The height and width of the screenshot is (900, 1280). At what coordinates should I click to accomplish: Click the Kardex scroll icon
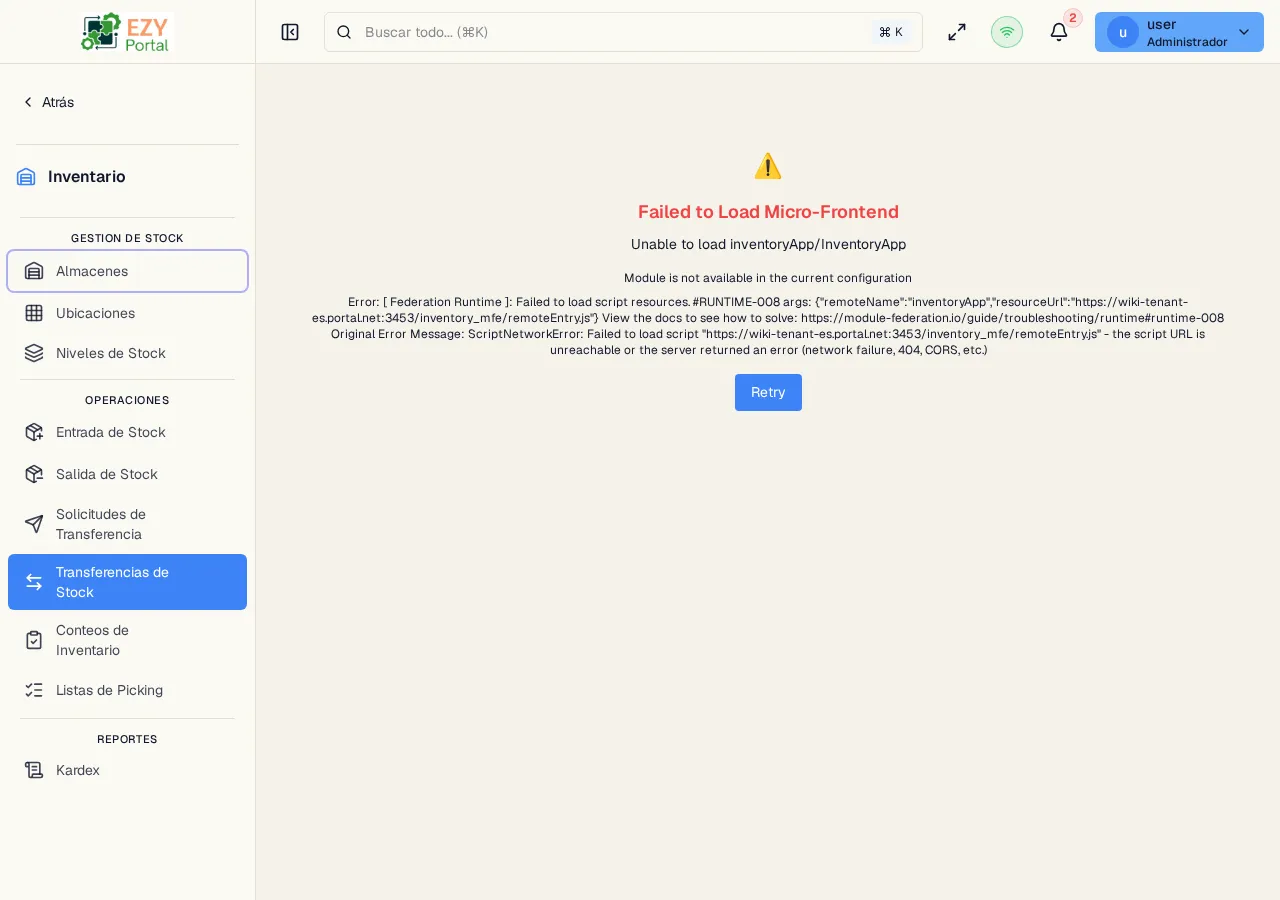point(34,770)
